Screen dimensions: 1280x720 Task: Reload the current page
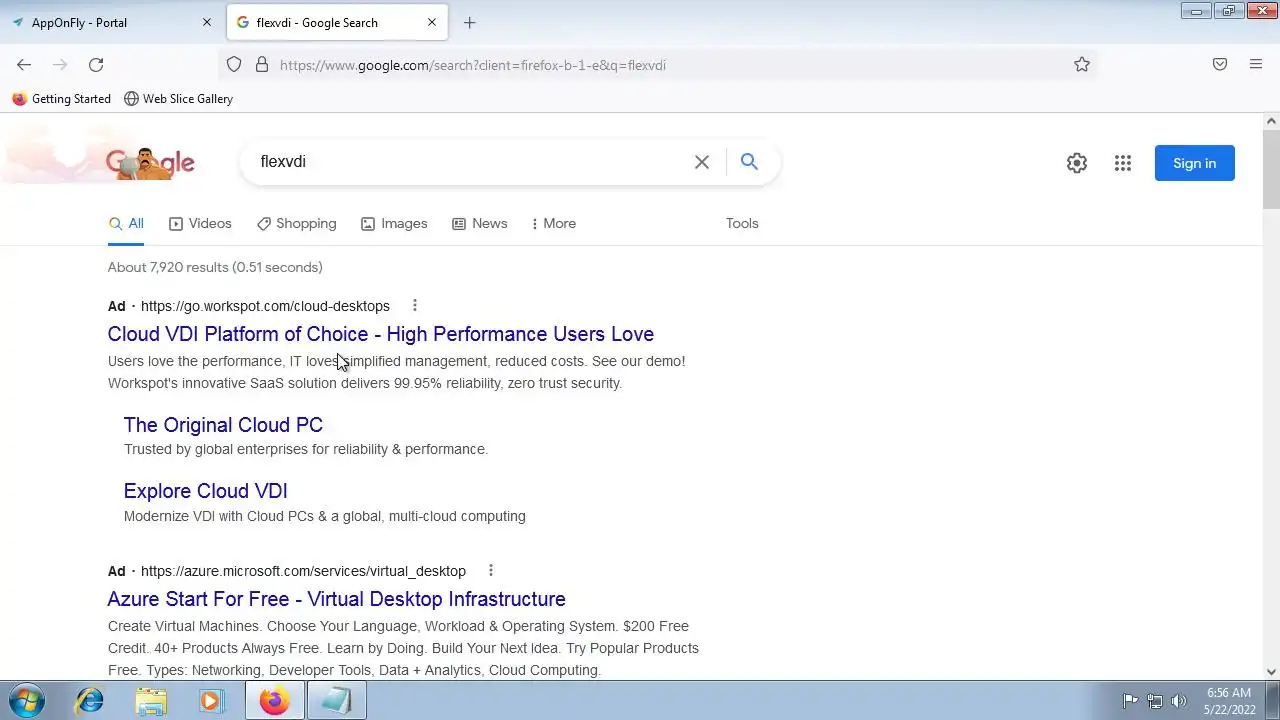[x=96, y=65]
